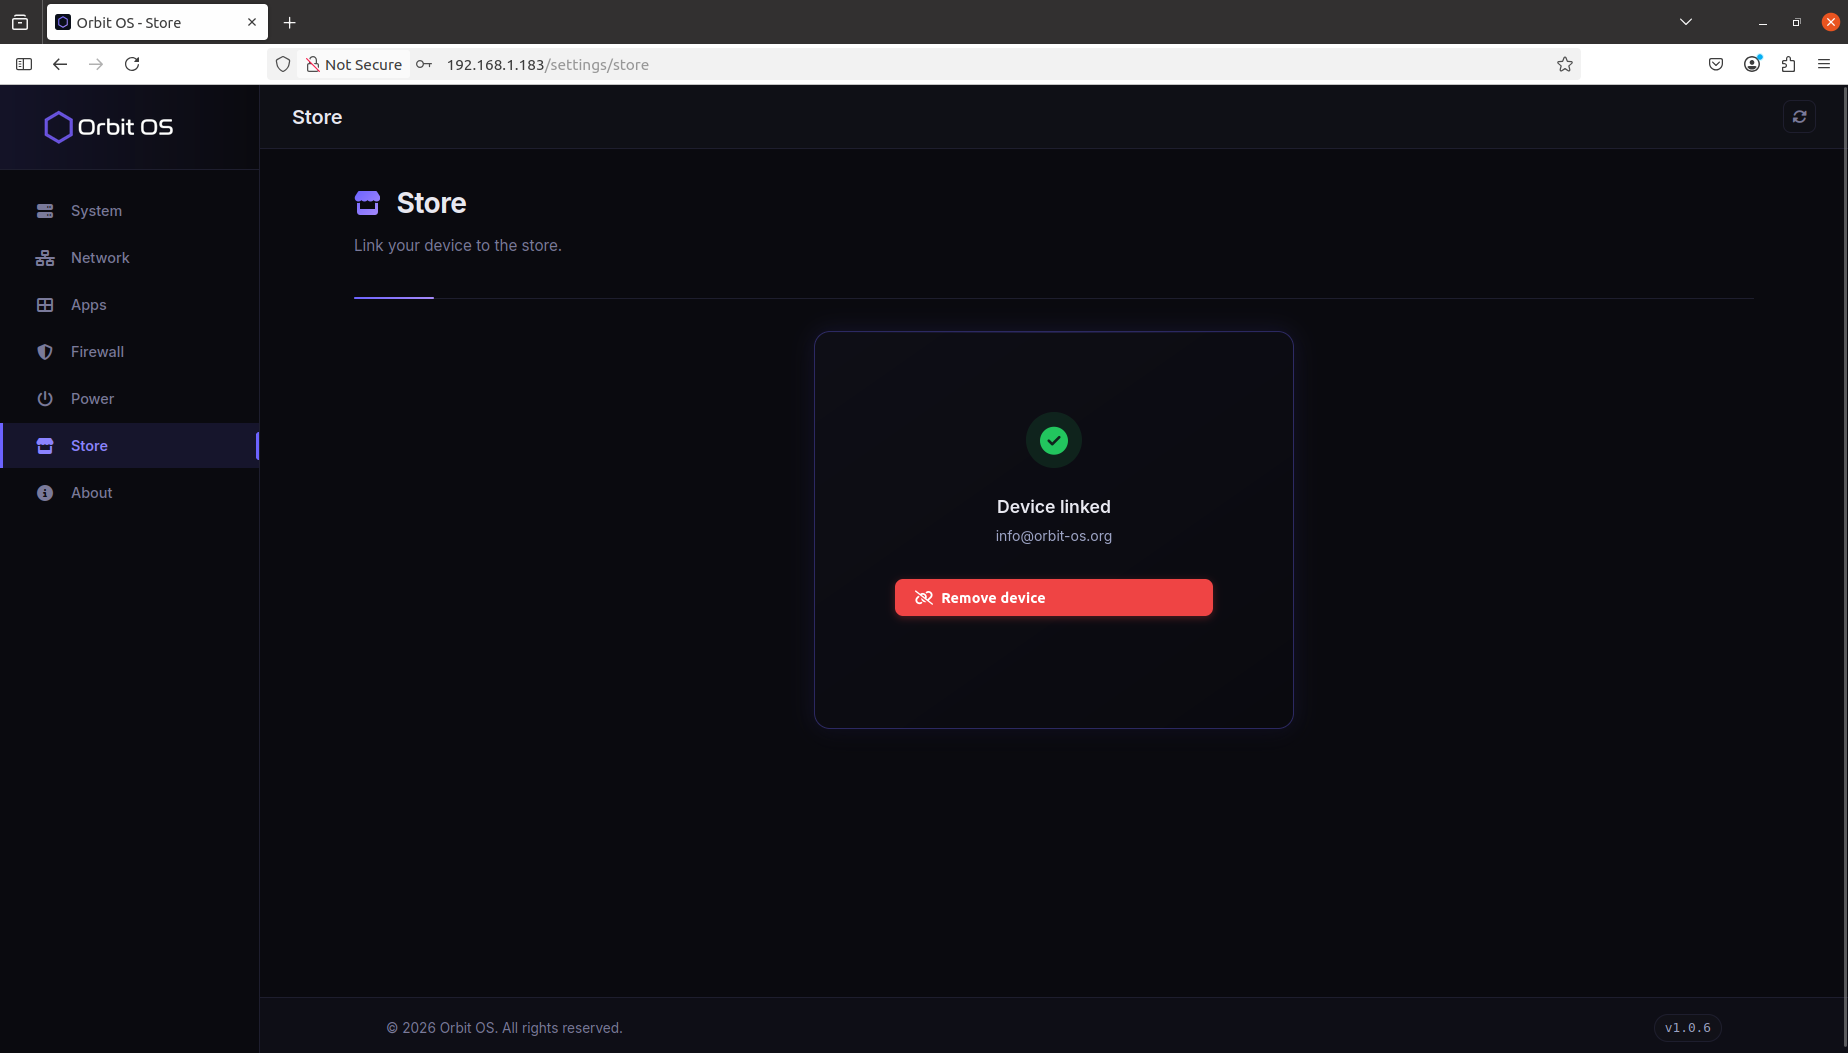Open the Network settings icon

tap(45, 257)
